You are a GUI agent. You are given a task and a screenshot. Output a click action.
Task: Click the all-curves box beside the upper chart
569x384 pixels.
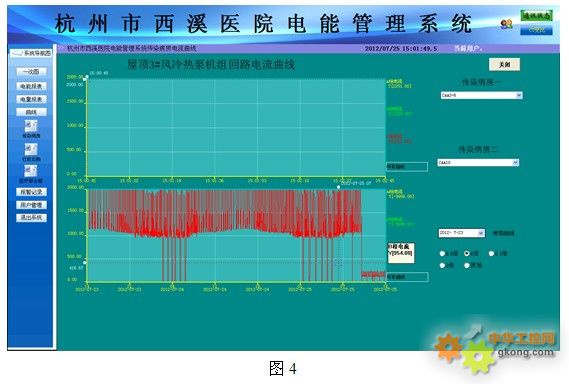[x=407, y=167]
